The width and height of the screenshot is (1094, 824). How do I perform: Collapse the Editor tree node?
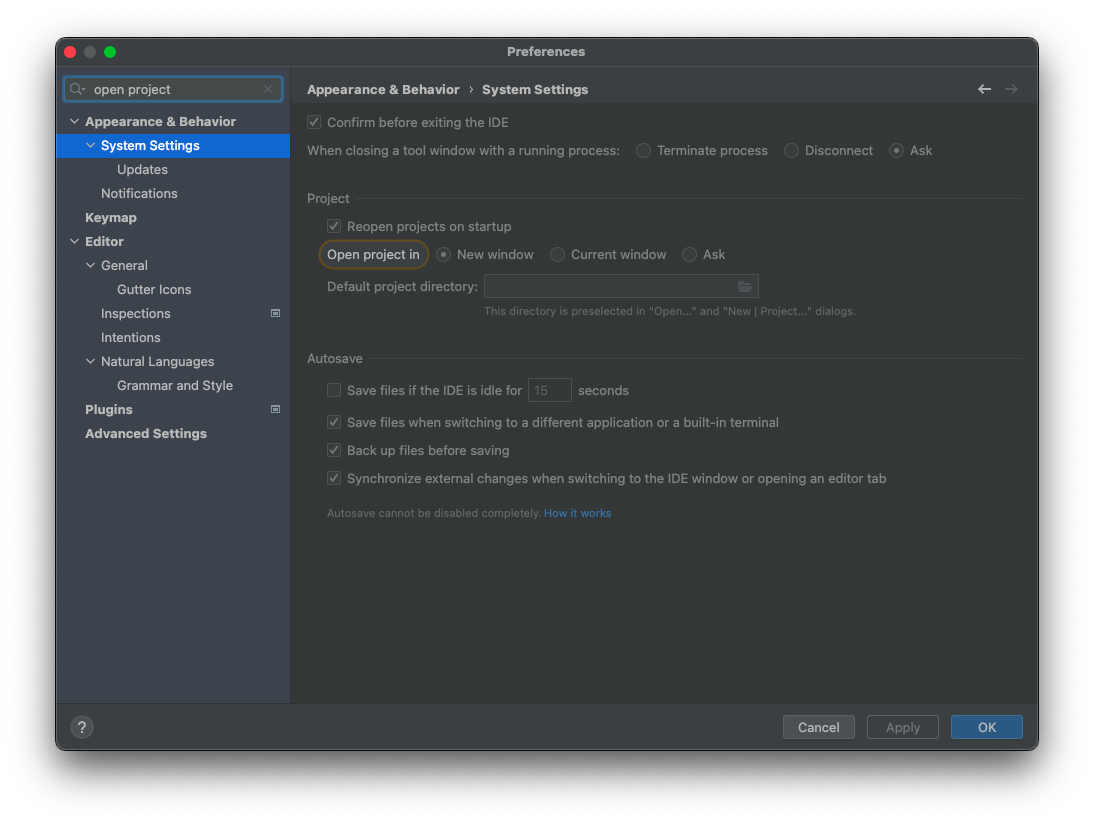[75, 241]
